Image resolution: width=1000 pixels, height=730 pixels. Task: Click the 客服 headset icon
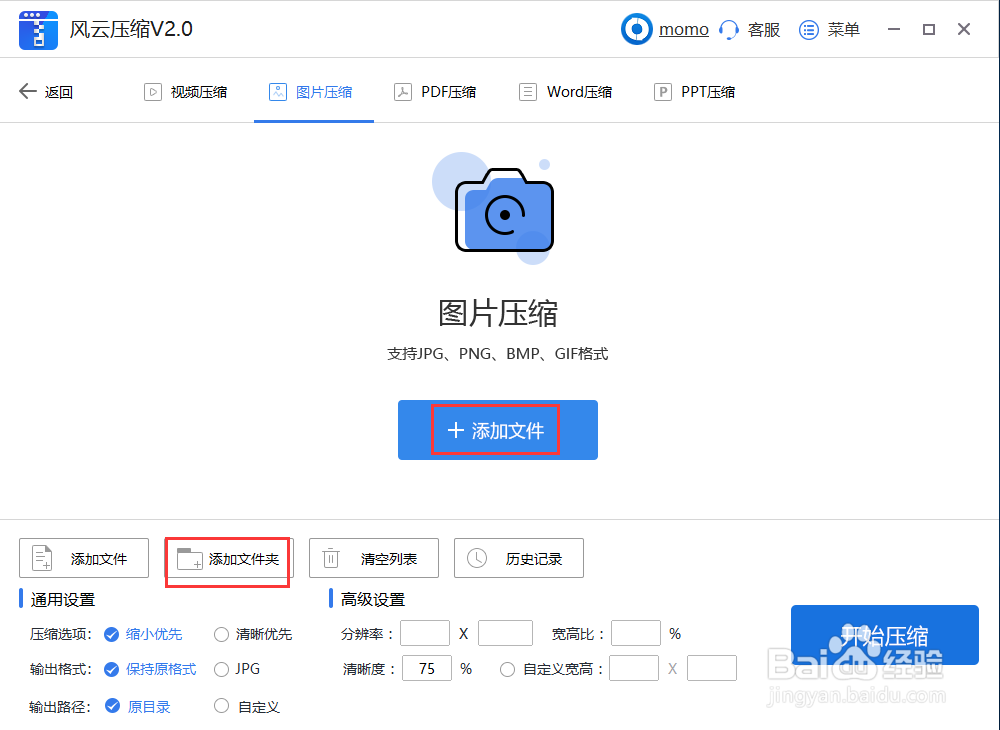coord(728,30)
